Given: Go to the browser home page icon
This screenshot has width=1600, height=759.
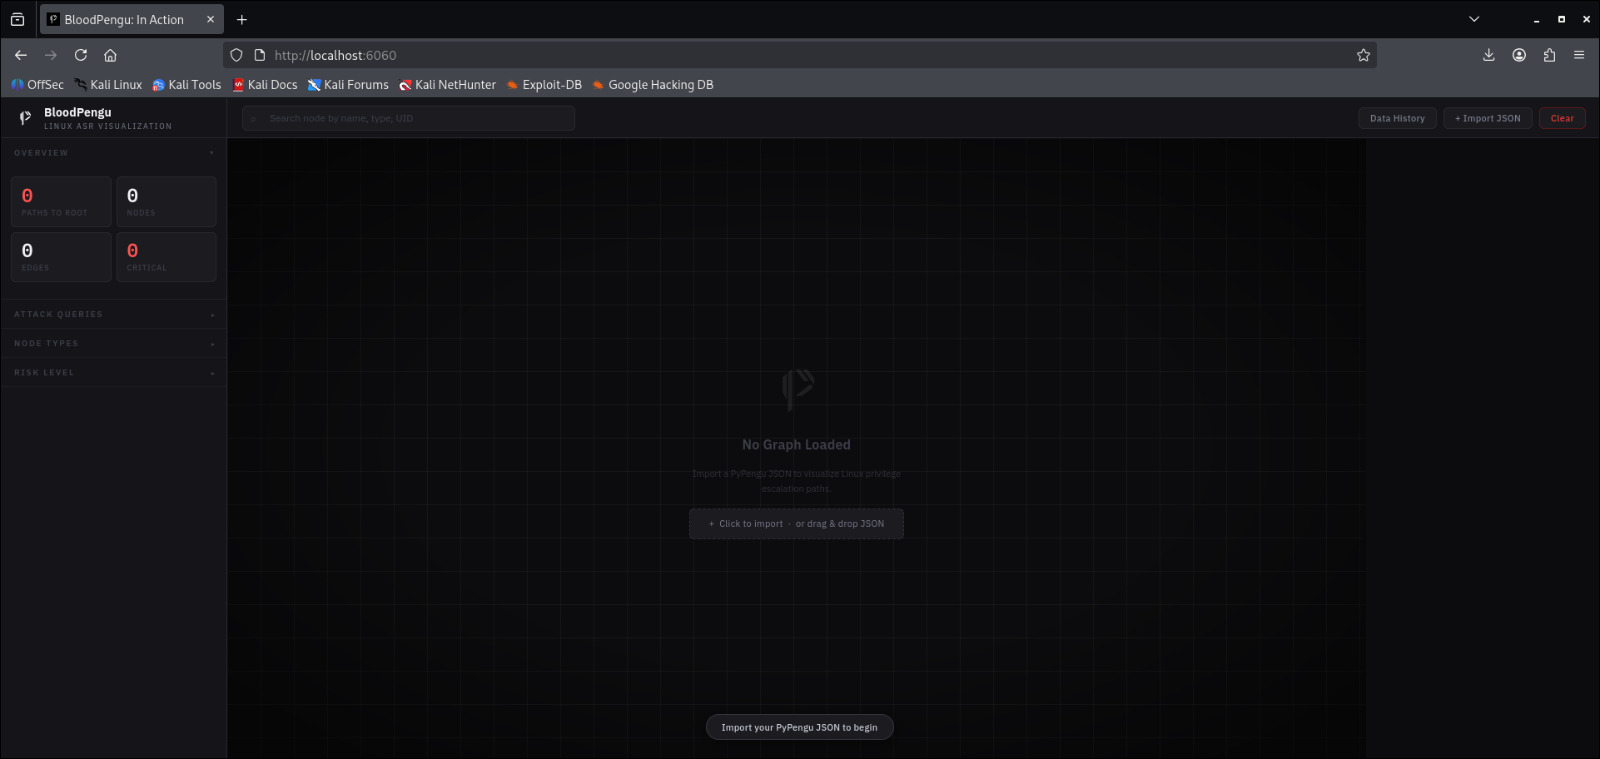Looking at the screenshot, I should 111,55.
